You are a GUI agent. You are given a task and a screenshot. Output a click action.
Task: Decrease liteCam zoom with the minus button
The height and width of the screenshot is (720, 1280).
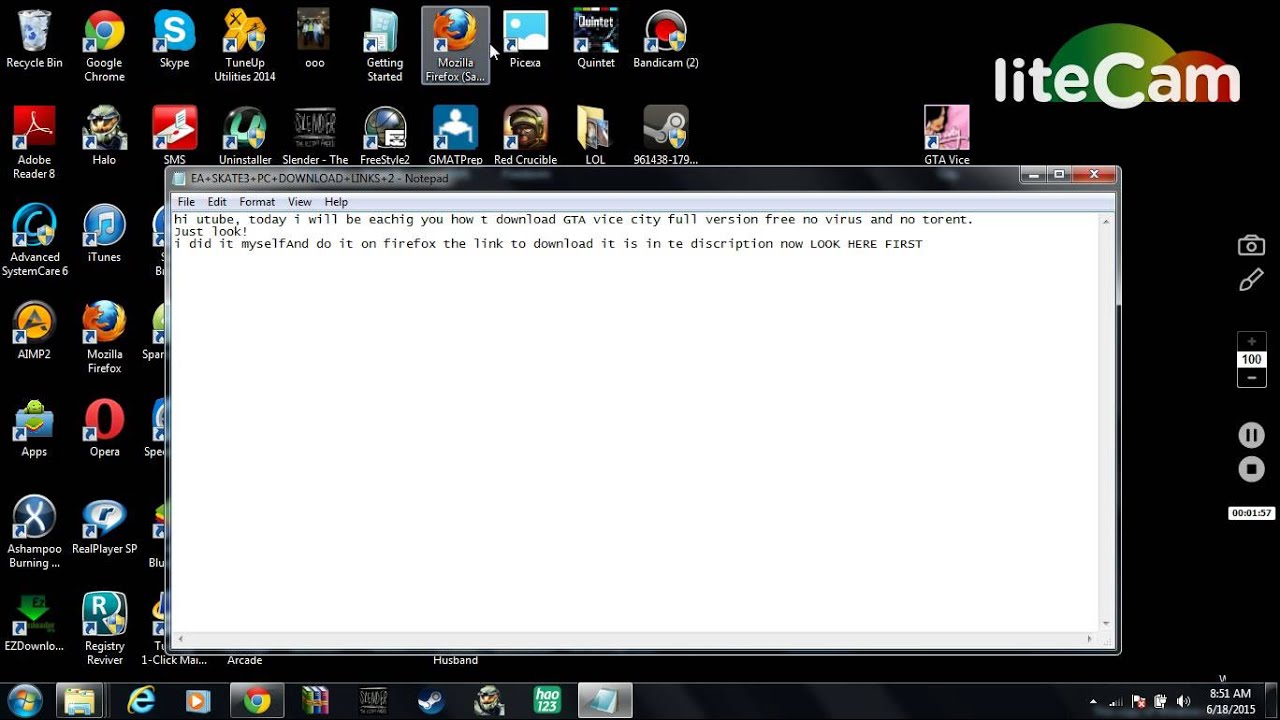(1251, 378)
